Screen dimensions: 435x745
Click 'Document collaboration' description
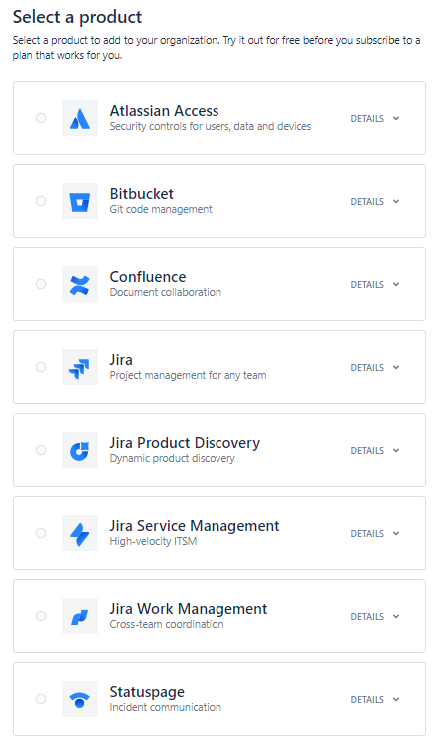click(165, 292)
